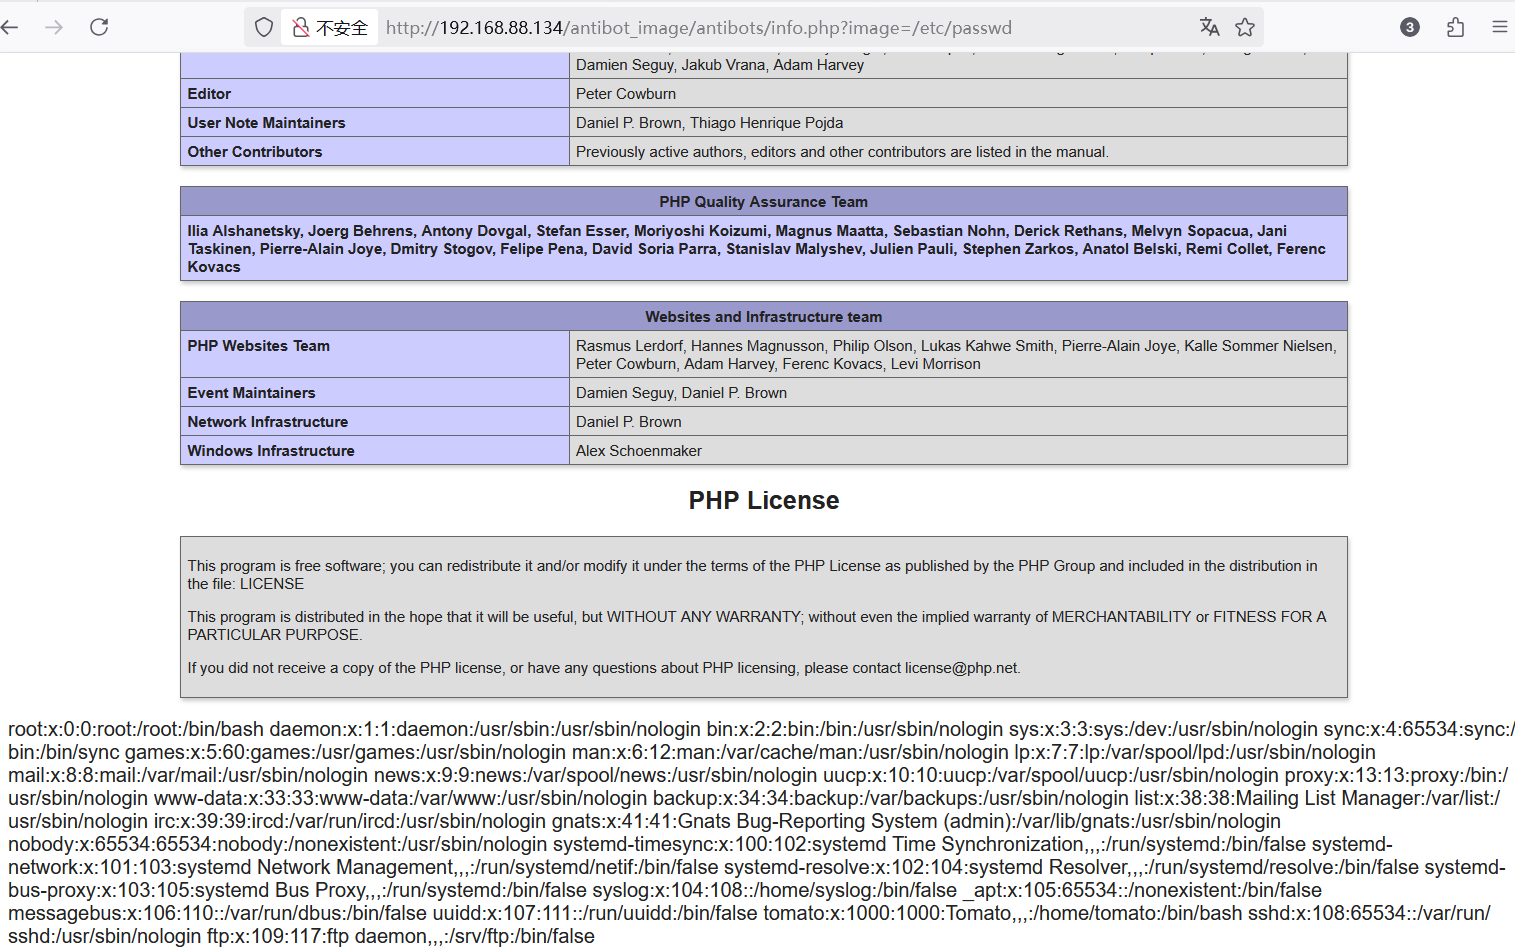Open the browser hamburger menu
Image resolution: width=1515 pixels, height=952 pixels.
point(1499,27)
